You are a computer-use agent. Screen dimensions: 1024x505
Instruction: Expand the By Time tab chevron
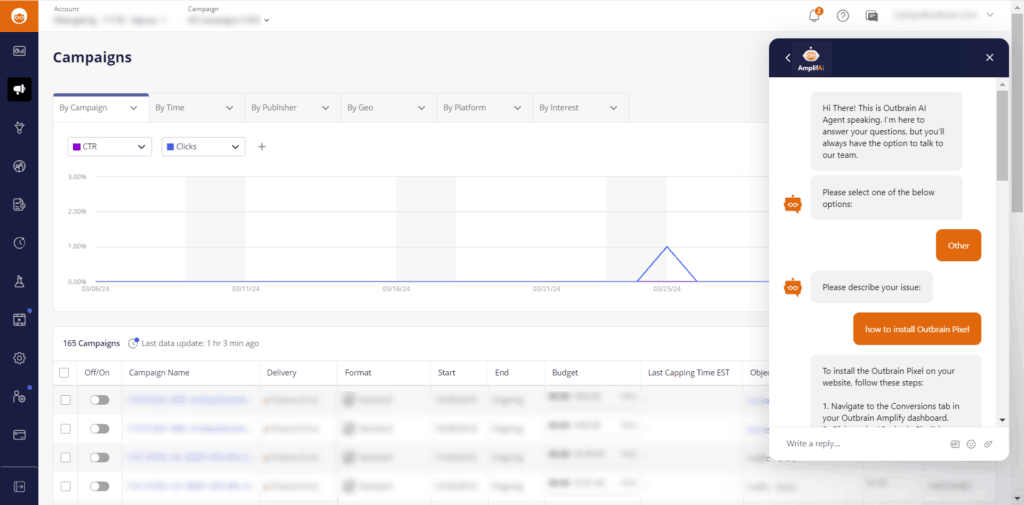tap(229, 108)
